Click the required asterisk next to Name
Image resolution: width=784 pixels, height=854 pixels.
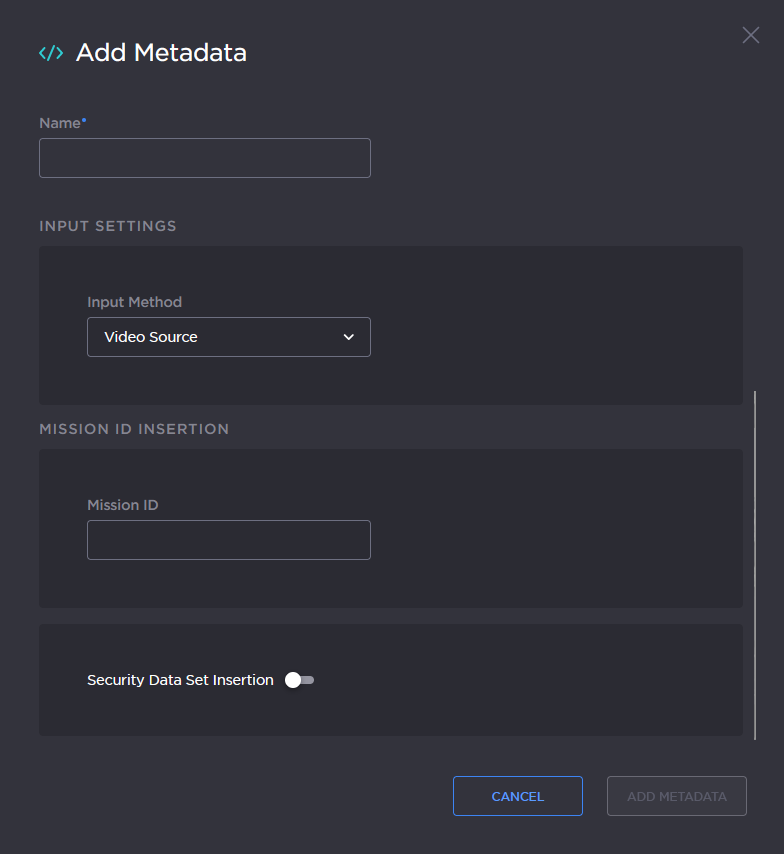coord(84,118)
